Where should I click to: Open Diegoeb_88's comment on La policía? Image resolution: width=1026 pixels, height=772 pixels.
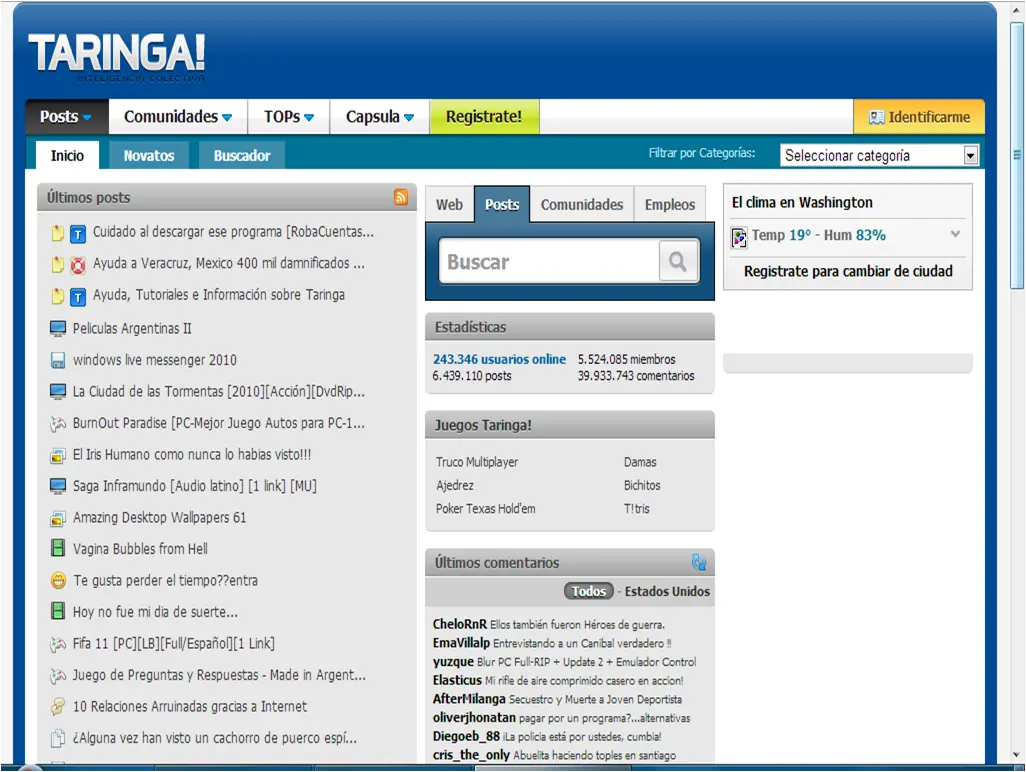pyautogui.click(x=582, y=737)
